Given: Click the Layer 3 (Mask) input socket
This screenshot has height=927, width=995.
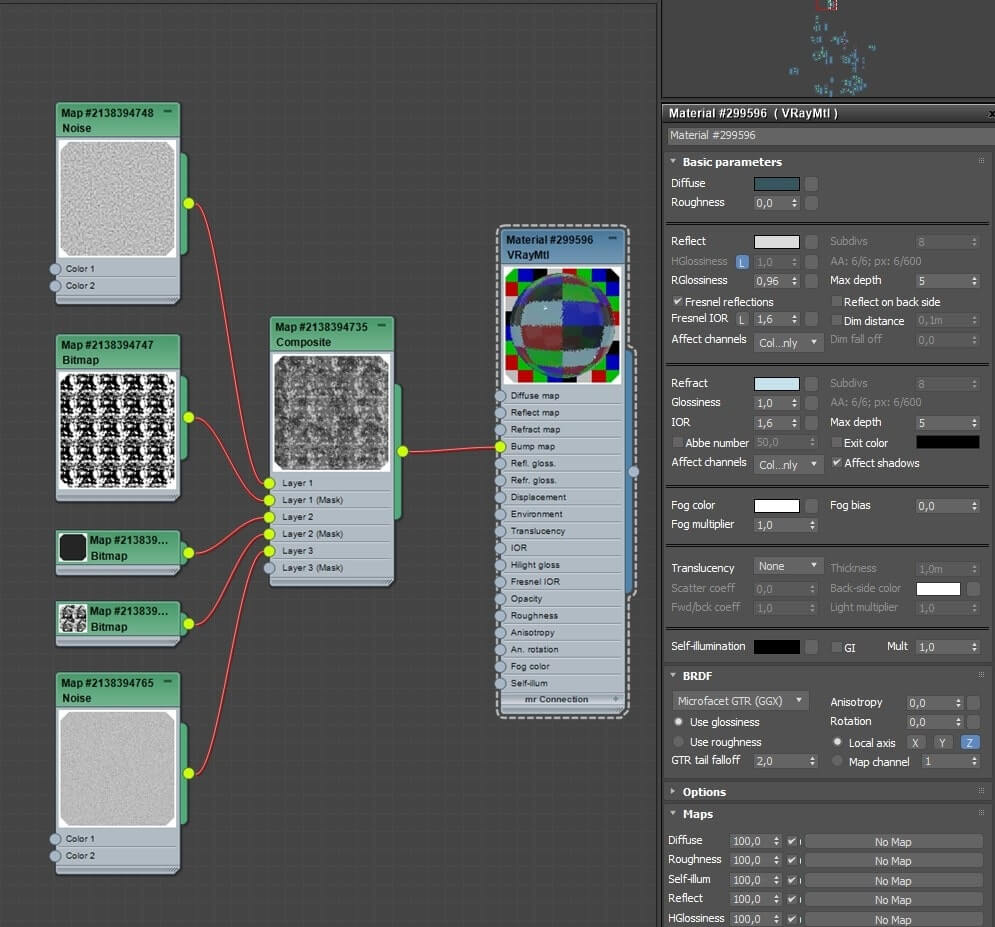Looking at the screenshot, I should point(270,568).
